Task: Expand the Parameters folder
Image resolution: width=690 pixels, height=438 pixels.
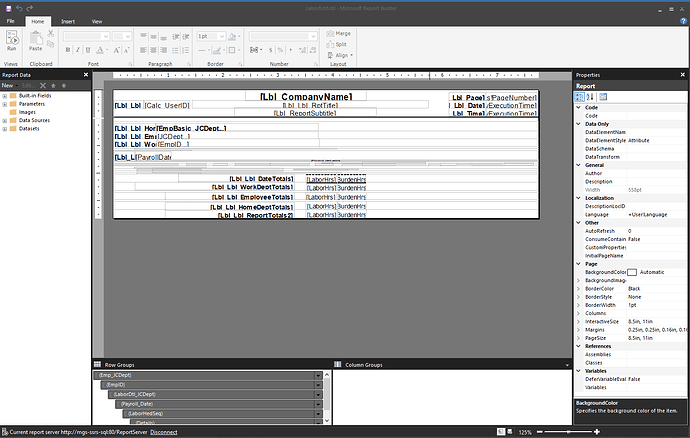Action: 4,104
